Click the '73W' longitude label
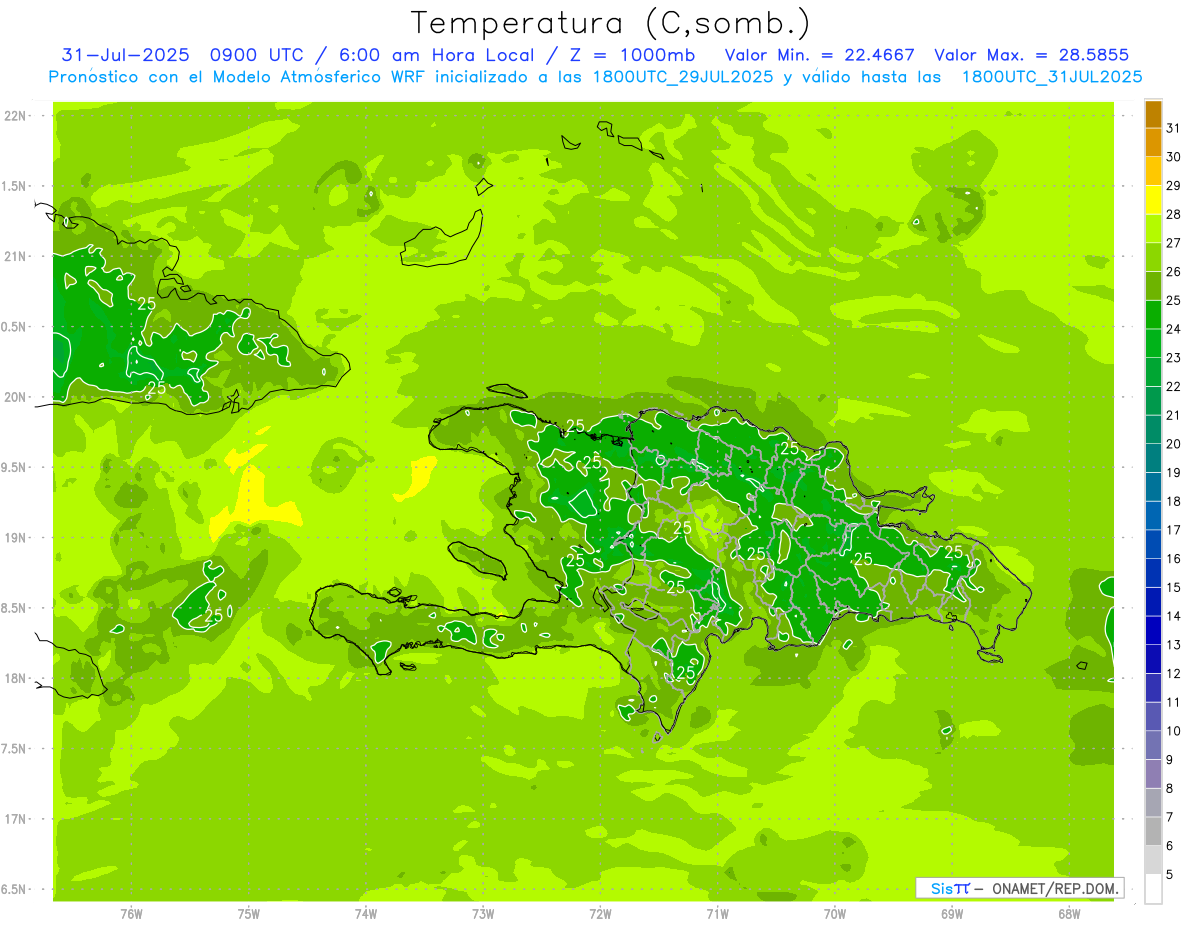Viewport: 1200px width, 927px height. point(483,914)
